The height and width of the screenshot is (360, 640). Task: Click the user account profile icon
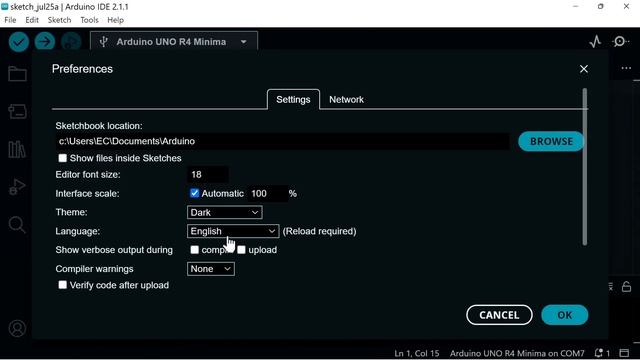(17, 329)
